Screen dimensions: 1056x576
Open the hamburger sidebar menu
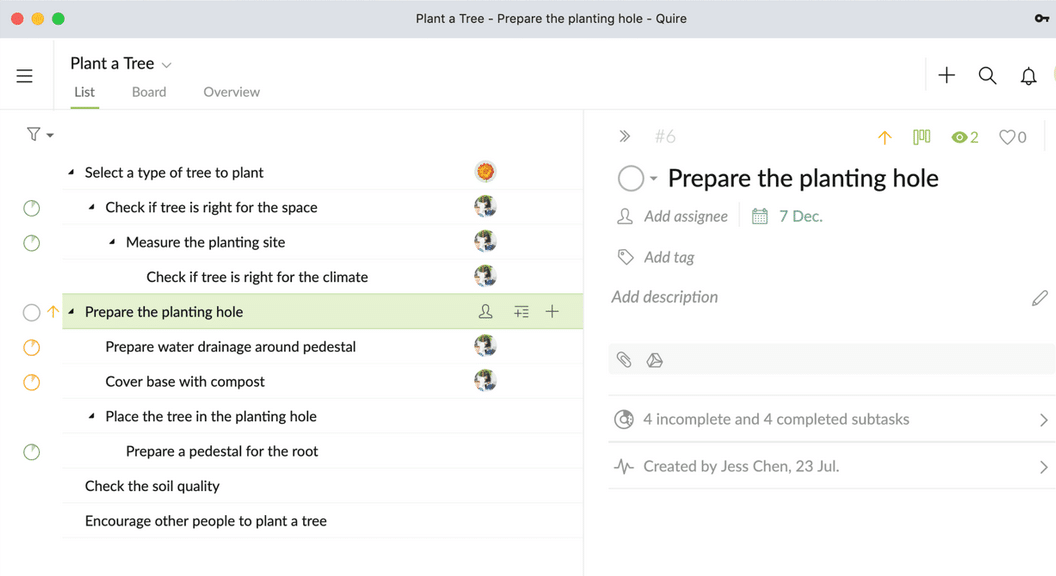click(24, 75)
